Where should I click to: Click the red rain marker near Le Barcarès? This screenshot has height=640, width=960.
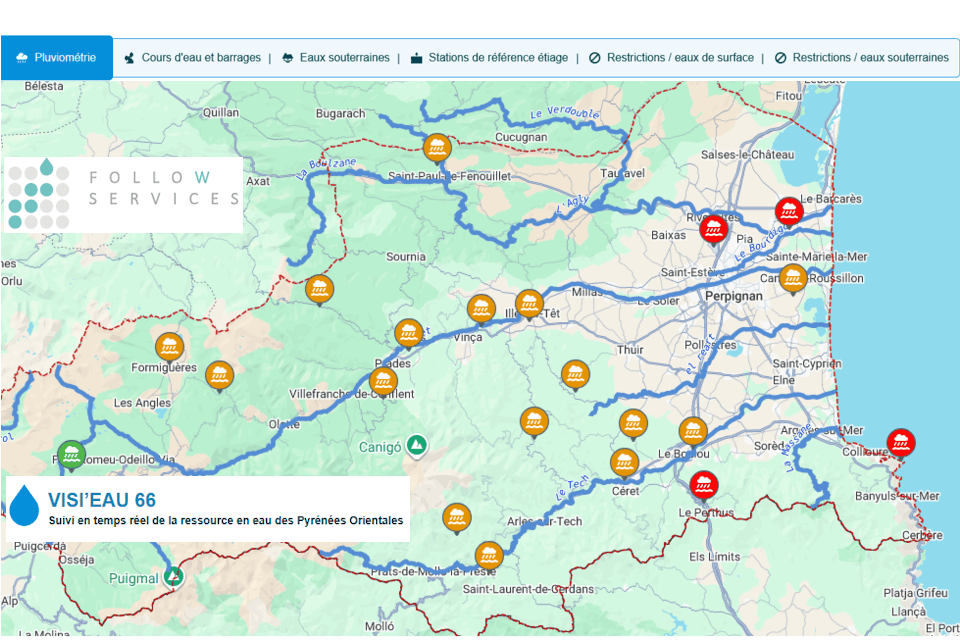click(x=789, y=211)
